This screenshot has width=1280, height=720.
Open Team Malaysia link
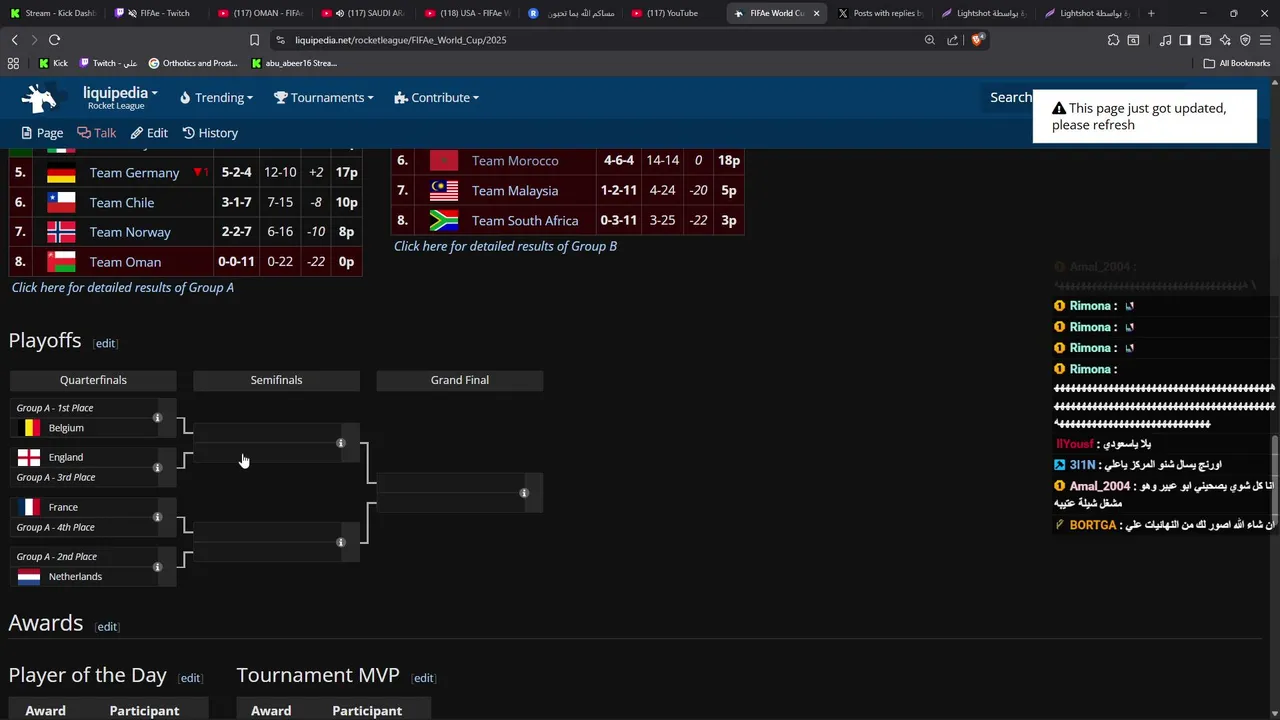515,191
